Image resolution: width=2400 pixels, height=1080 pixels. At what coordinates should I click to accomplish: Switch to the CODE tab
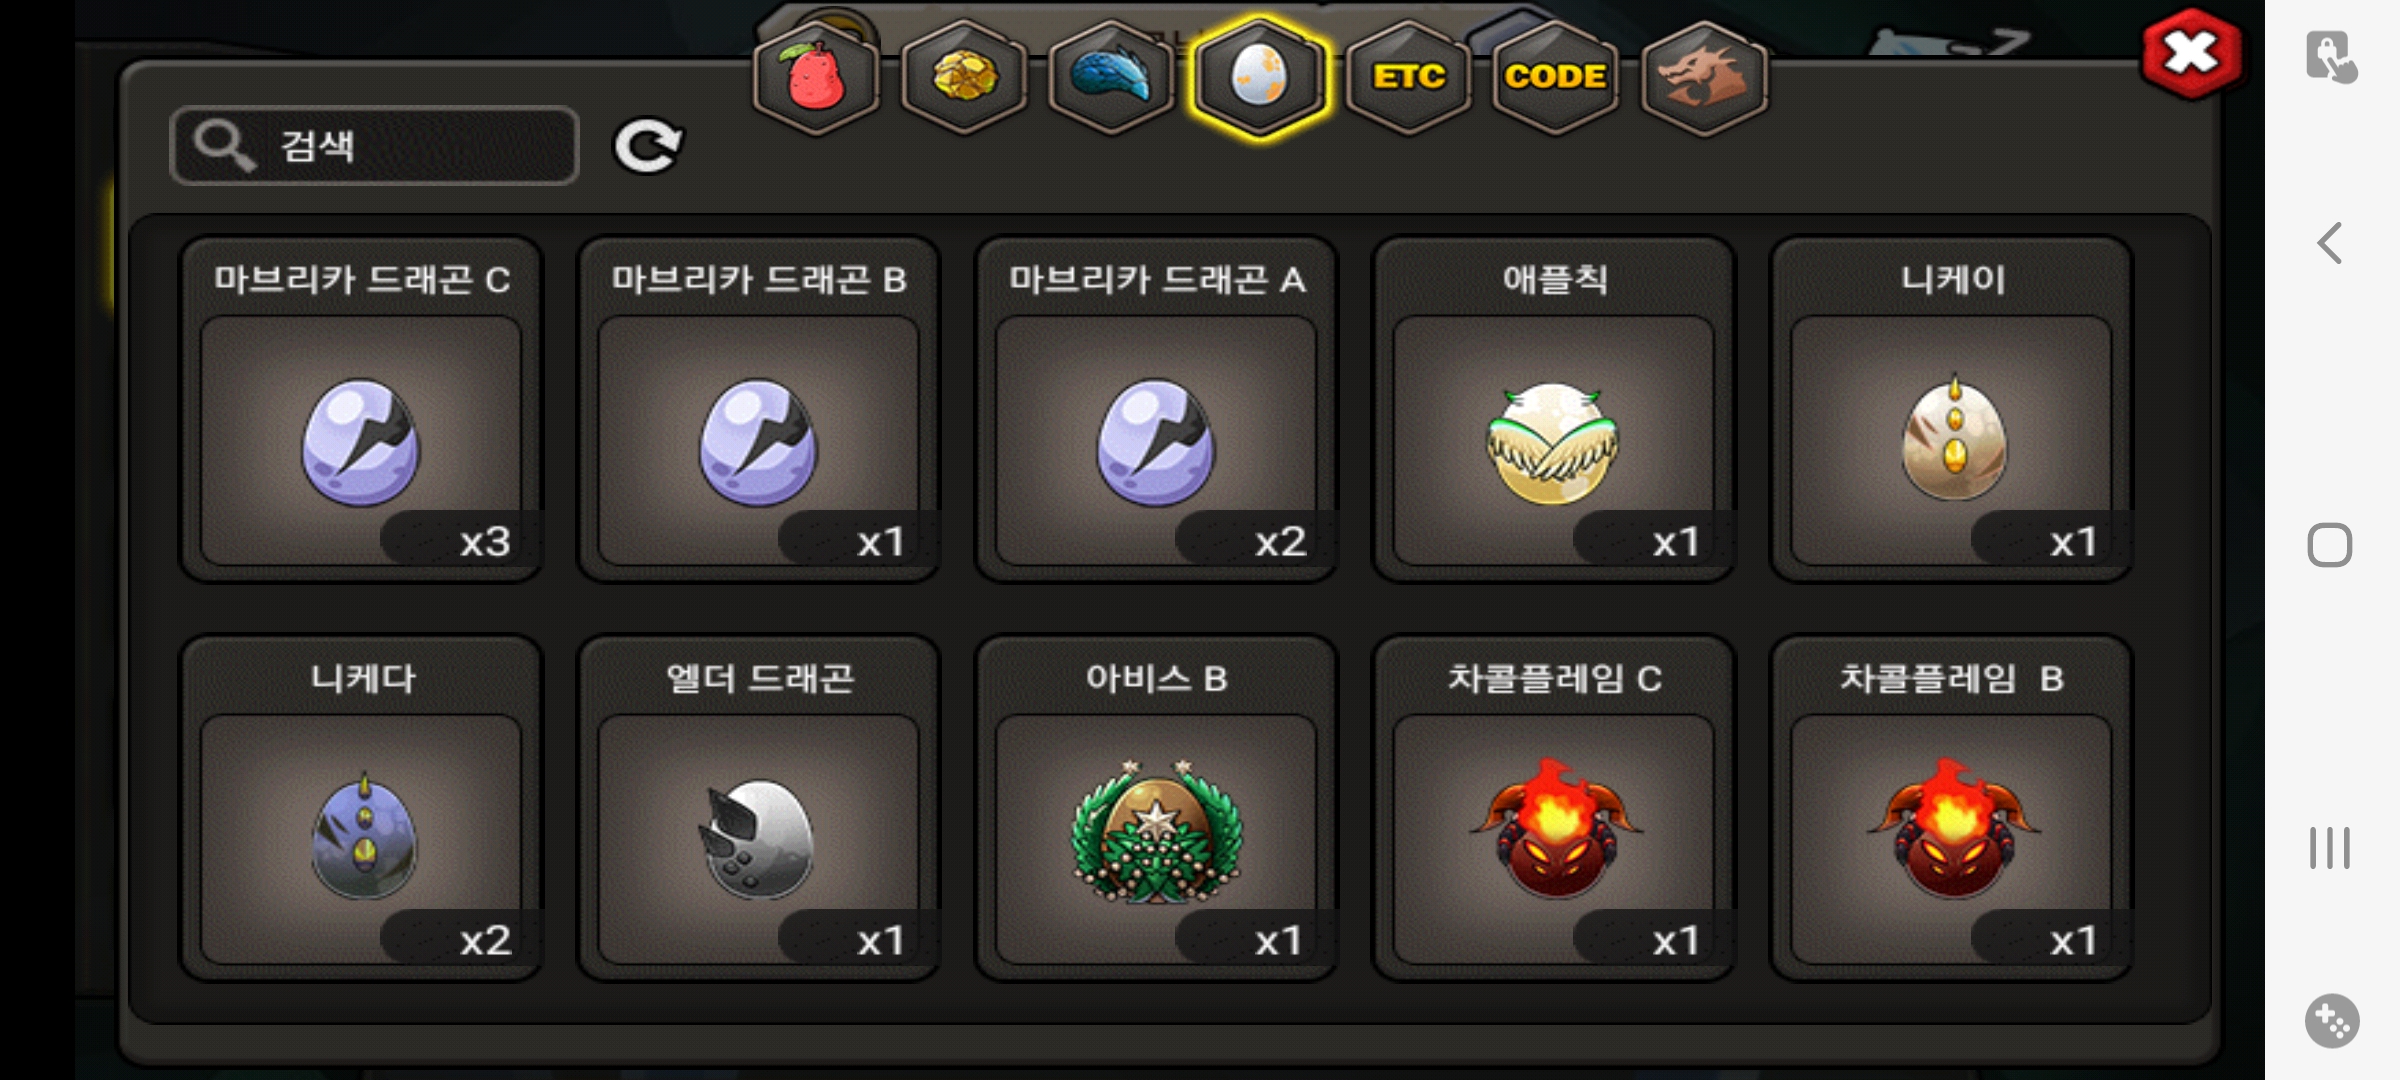[1555, 77]
